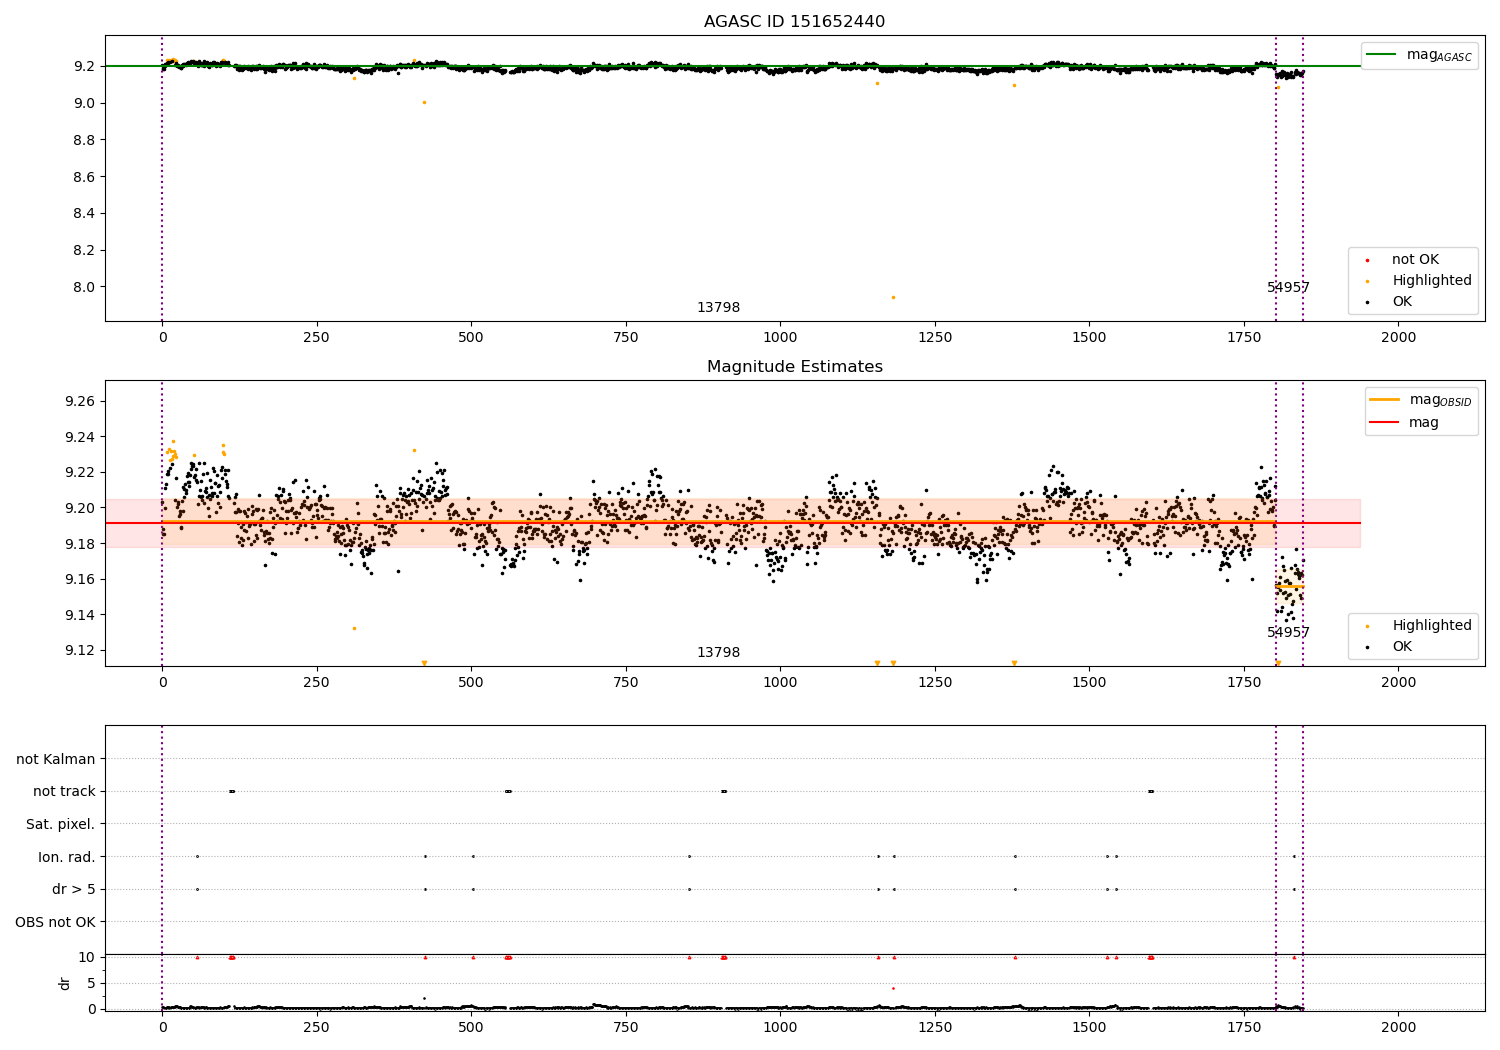Click the "Sat. pixel." row label

(x=61, y=825)
